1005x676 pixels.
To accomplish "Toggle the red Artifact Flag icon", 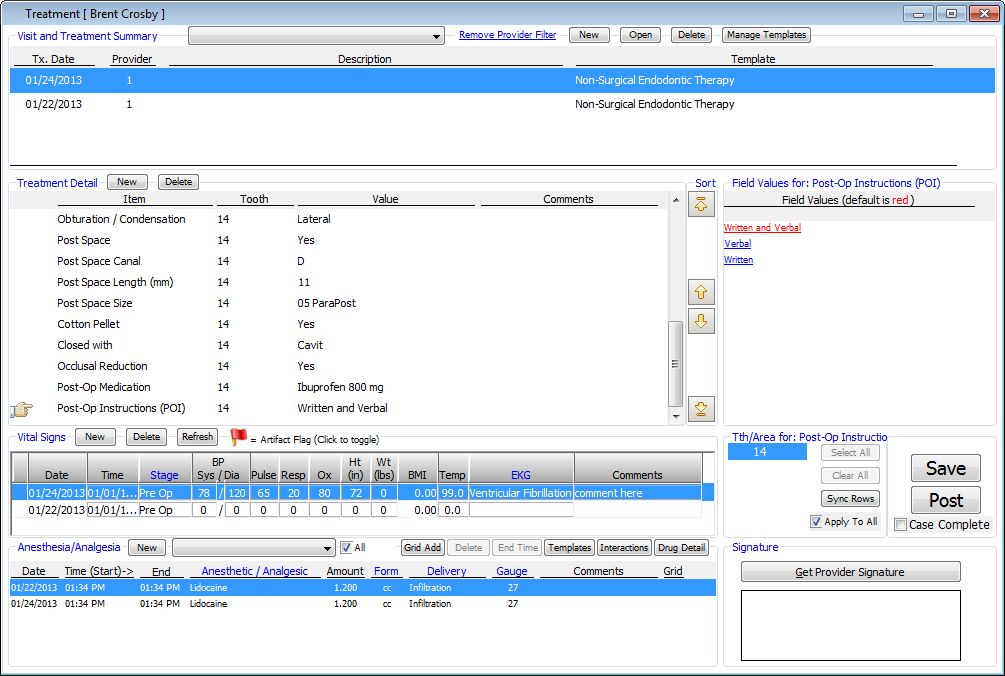I will [x=238, y=437].
